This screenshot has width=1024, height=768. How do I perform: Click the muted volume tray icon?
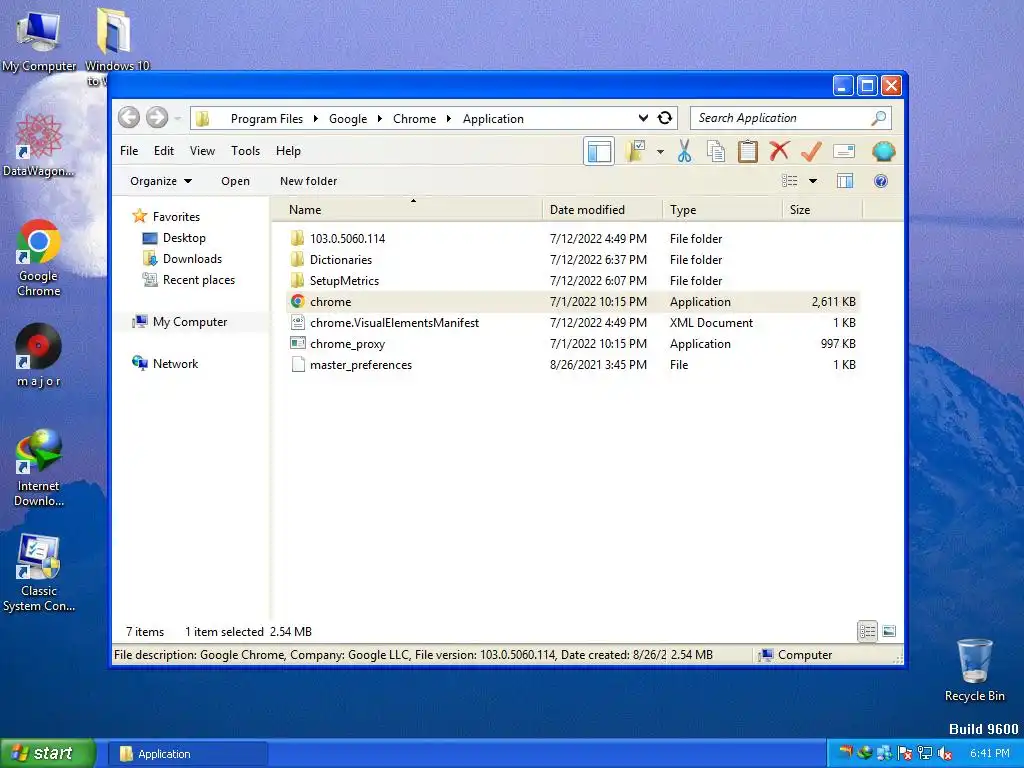pos(945,754)
